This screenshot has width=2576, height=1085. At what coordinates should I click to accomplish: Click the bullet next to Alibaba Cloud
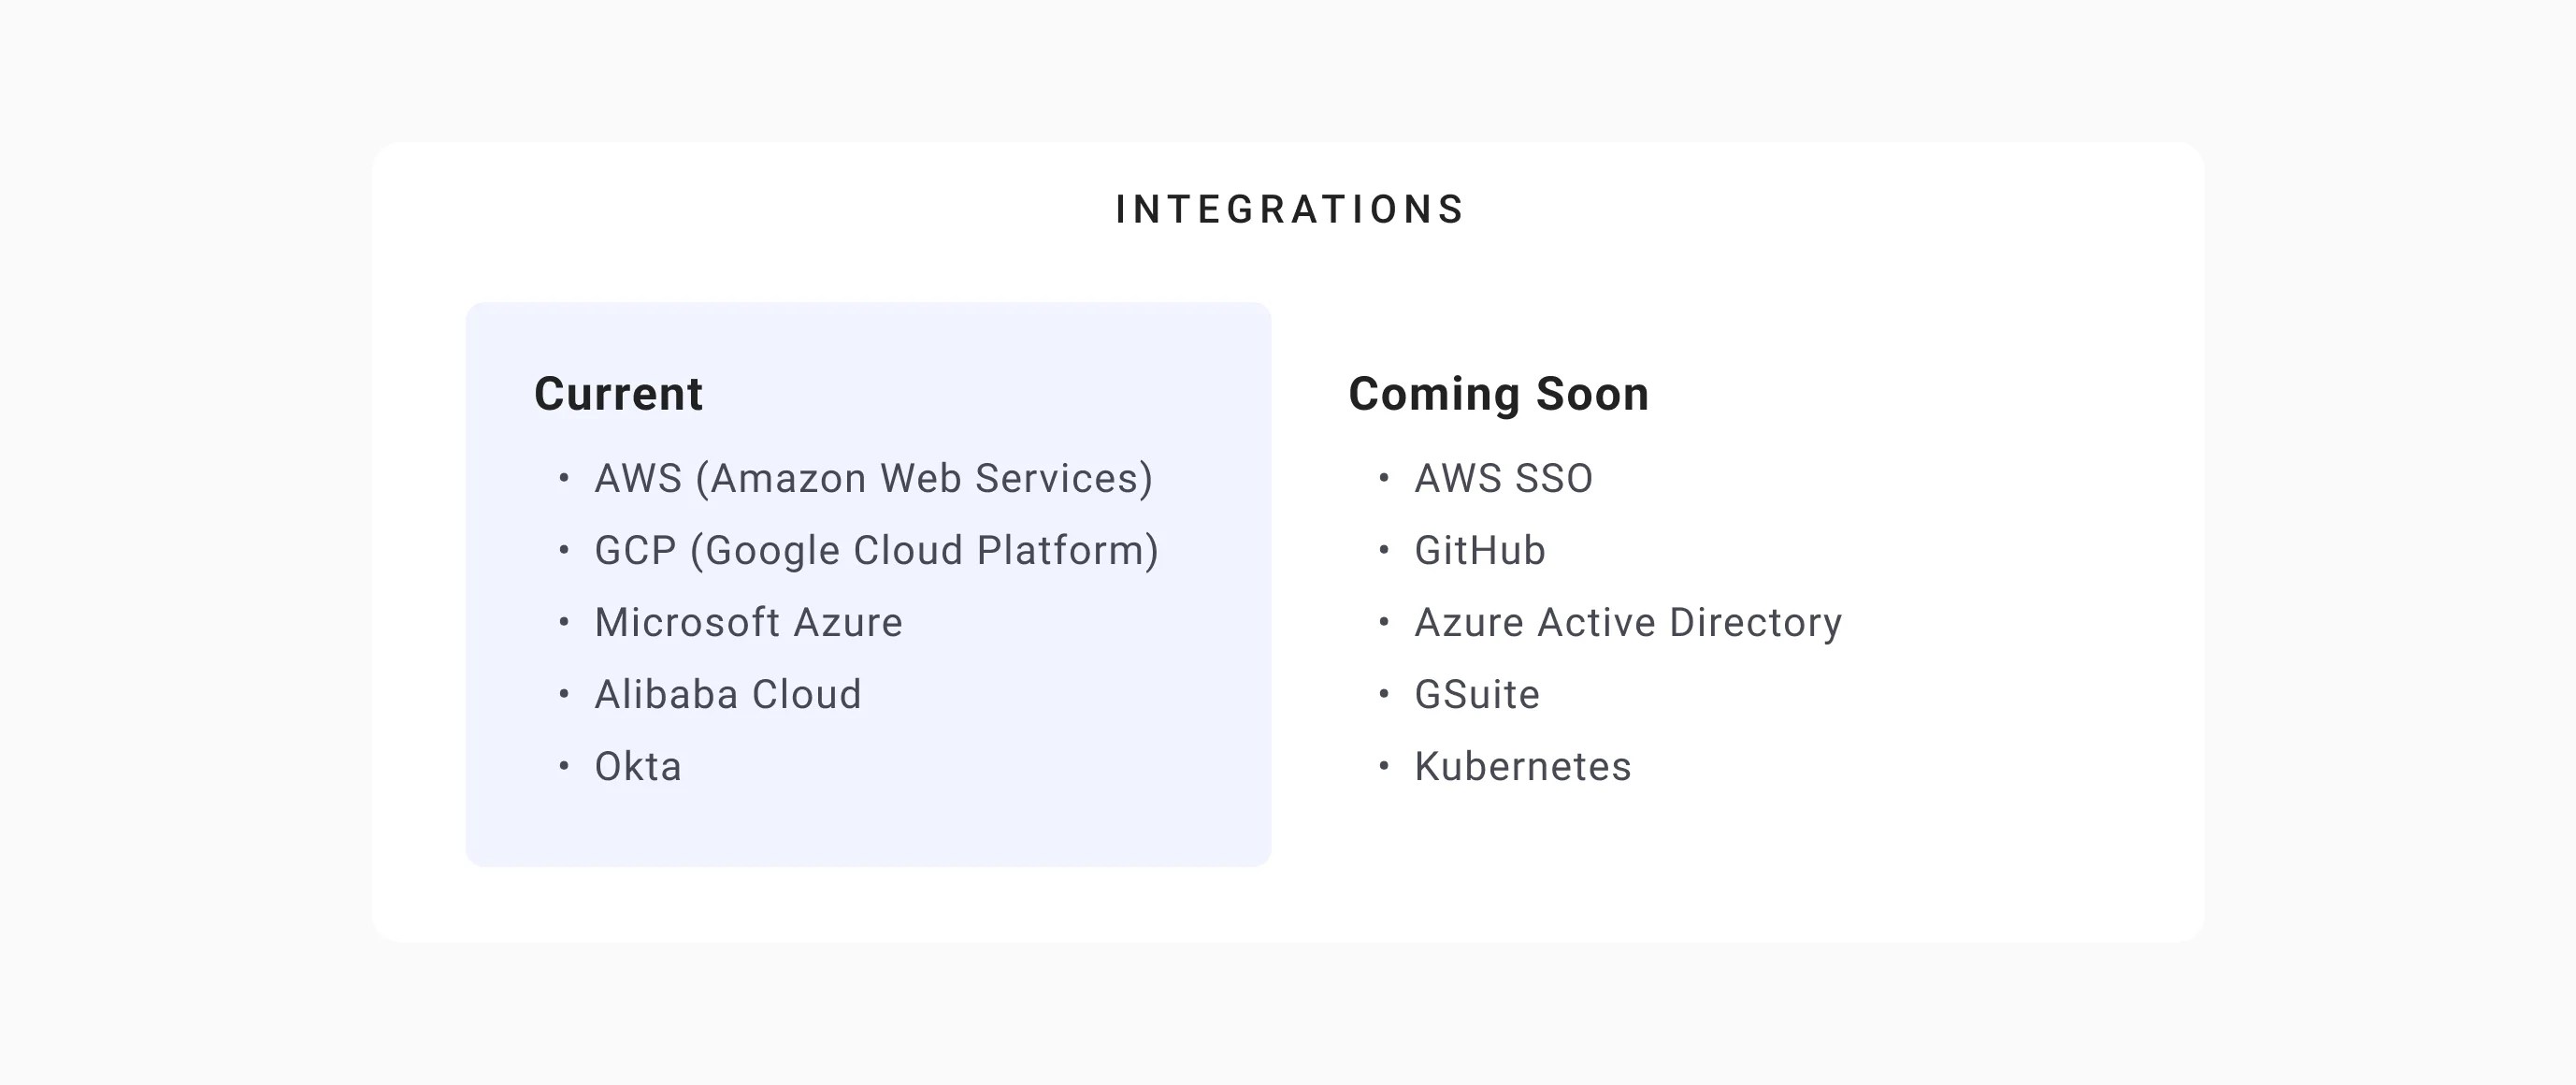563,695
